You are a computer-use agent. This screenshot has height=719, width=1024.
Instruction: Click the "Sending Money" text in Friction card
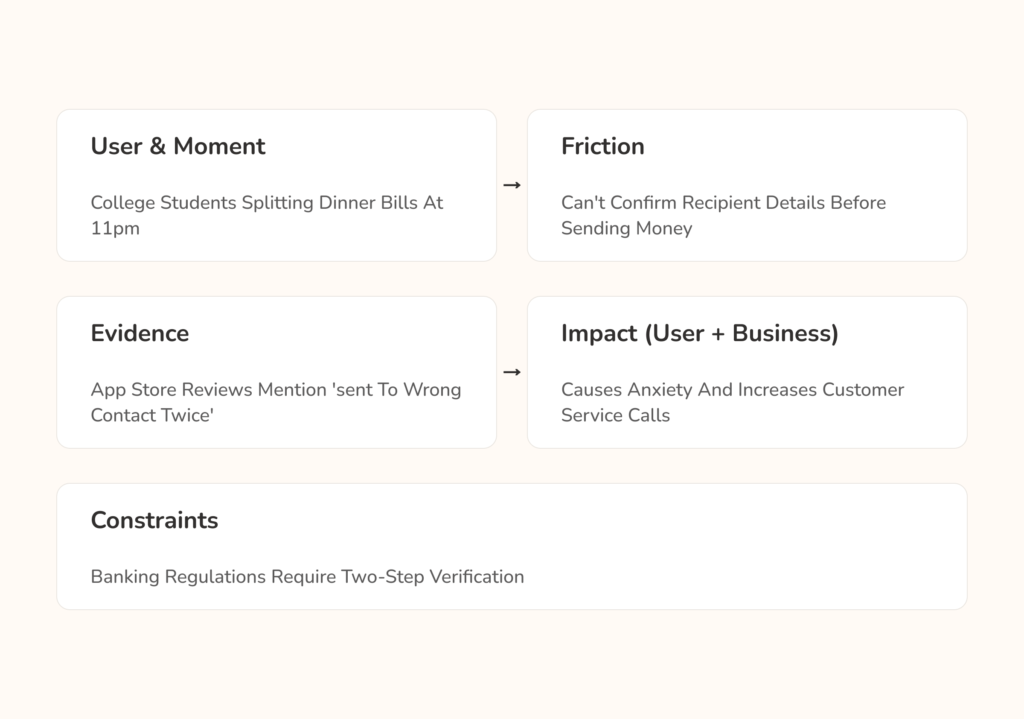coord(626,229)
